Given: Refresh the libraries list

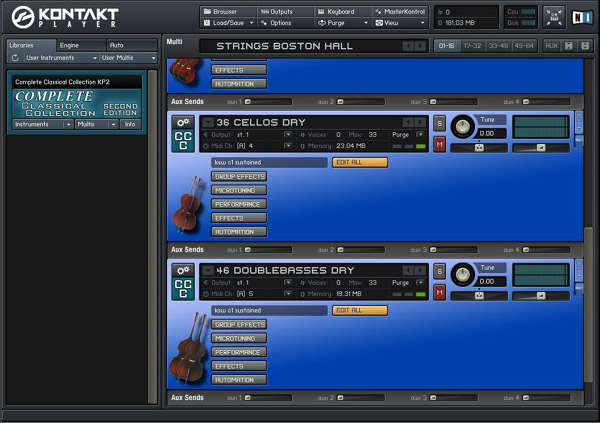Looking at the screenshot, I should click(x=15, y=58).
